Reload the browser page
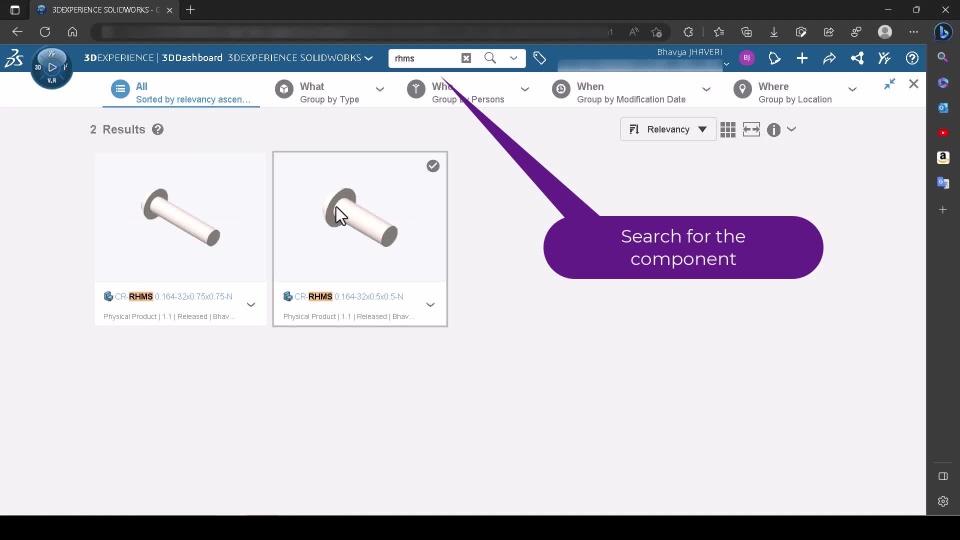Image resolution: width=960 pixels, height=540 pixels. pos(45,32)
